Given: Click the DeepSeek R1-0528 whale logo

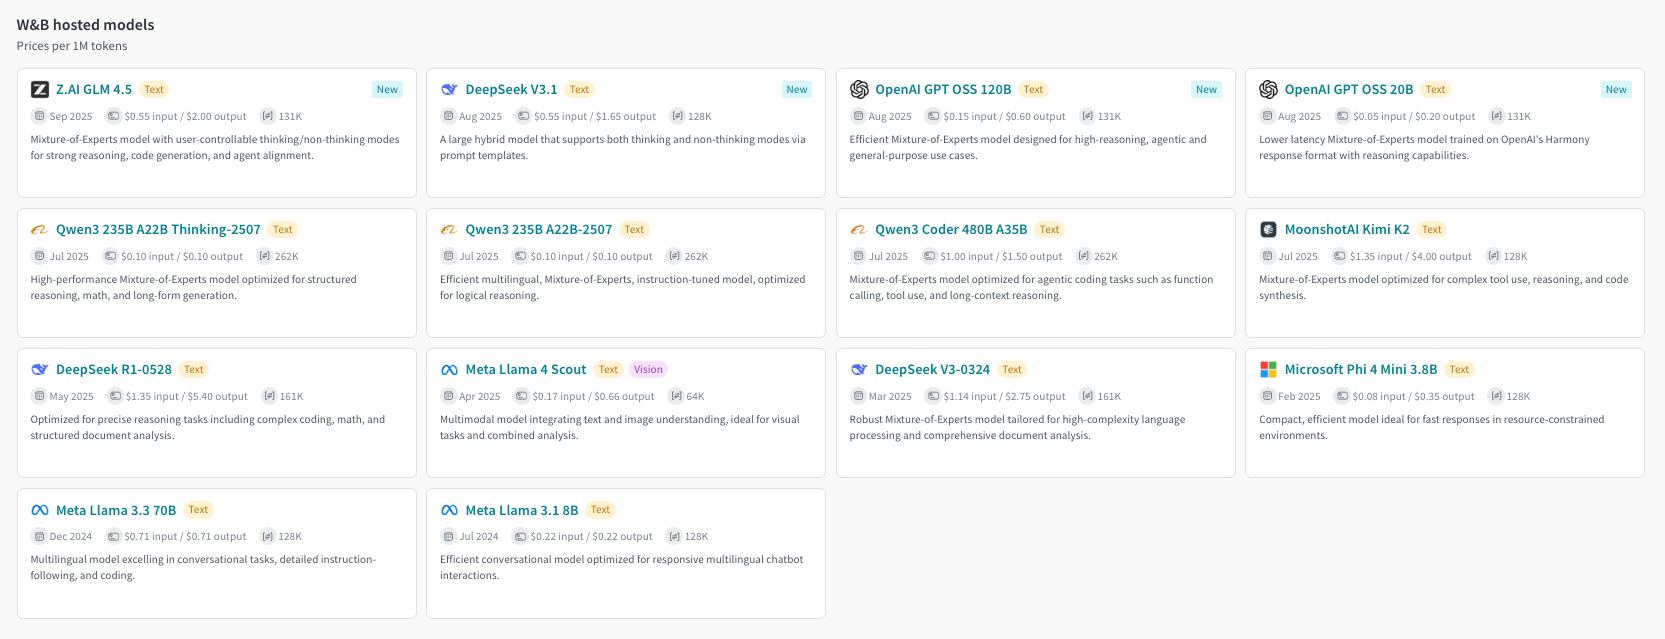Looking at the screenshot, I should tap(40, 369).
